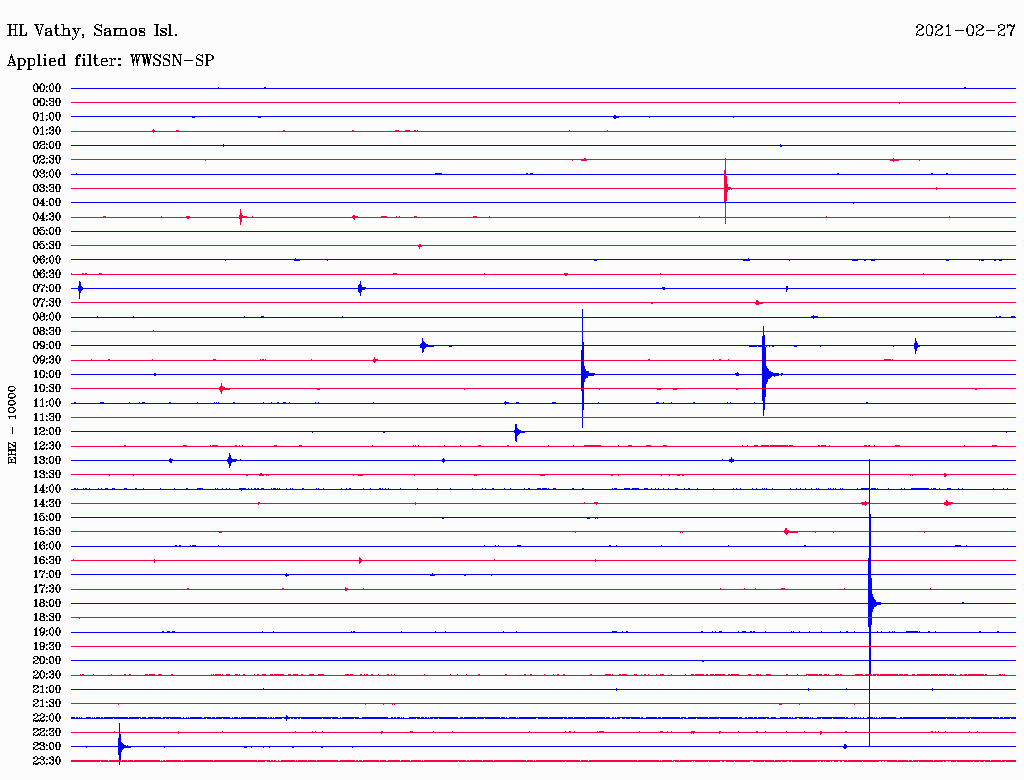
Task: Select the 01:00 time label
Action: pyautogui.click(x=46, y=116)
